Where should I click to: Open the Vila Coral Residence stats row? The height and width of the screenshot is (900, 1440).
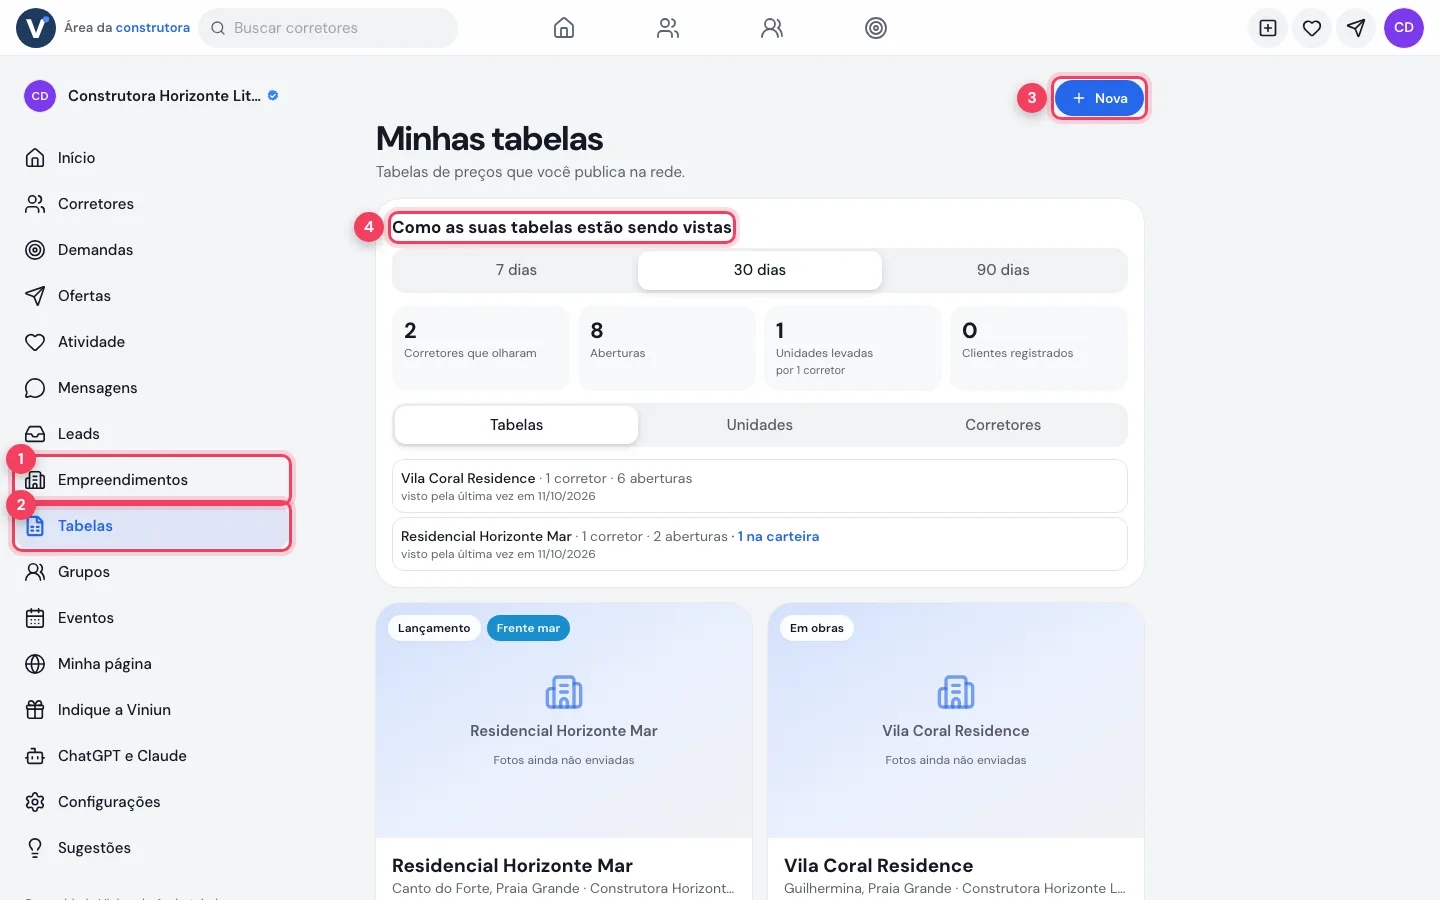point(760,486)
